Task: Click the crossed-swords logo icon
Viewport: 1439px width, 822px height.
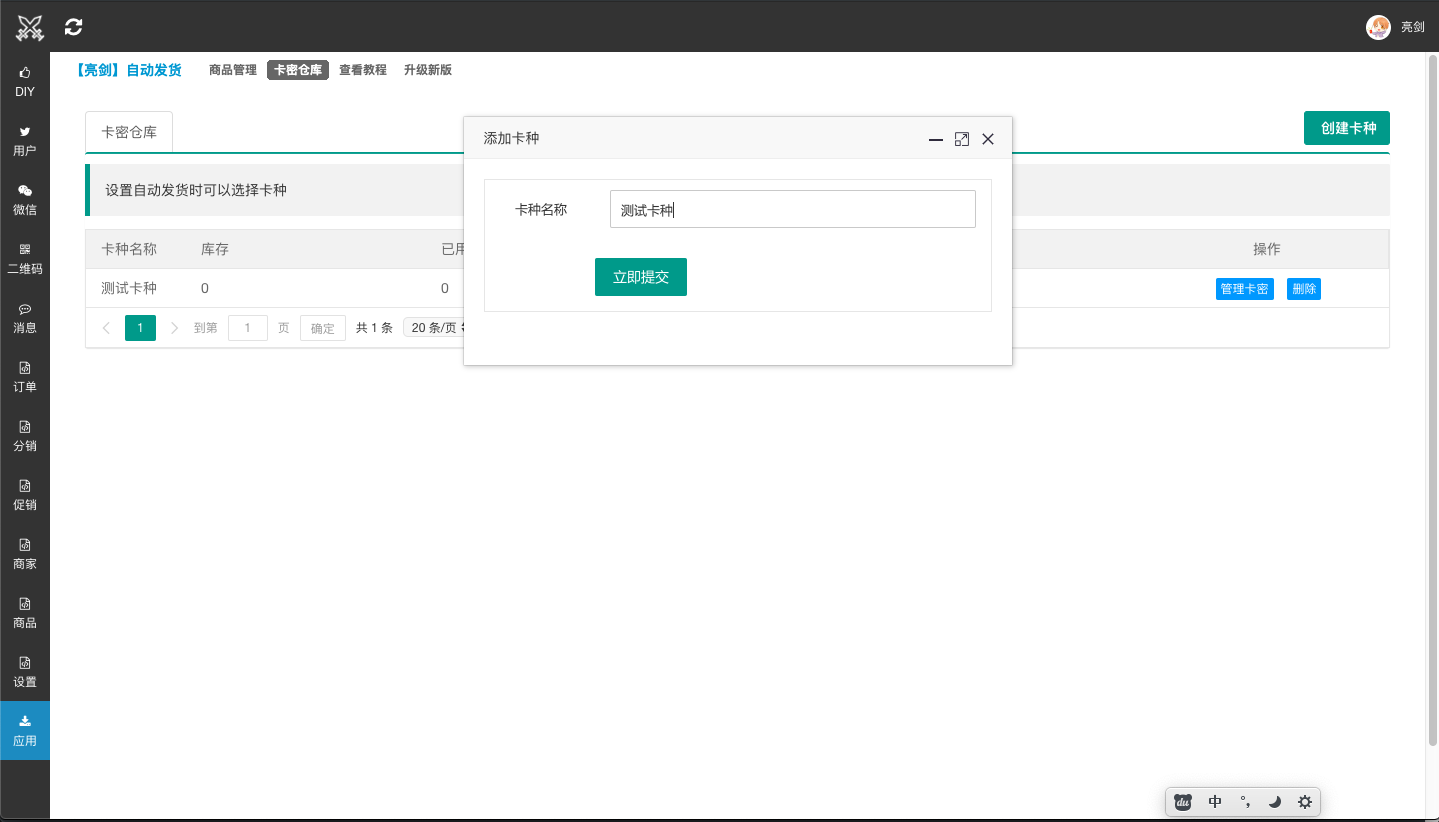Action: click(30, 27)
